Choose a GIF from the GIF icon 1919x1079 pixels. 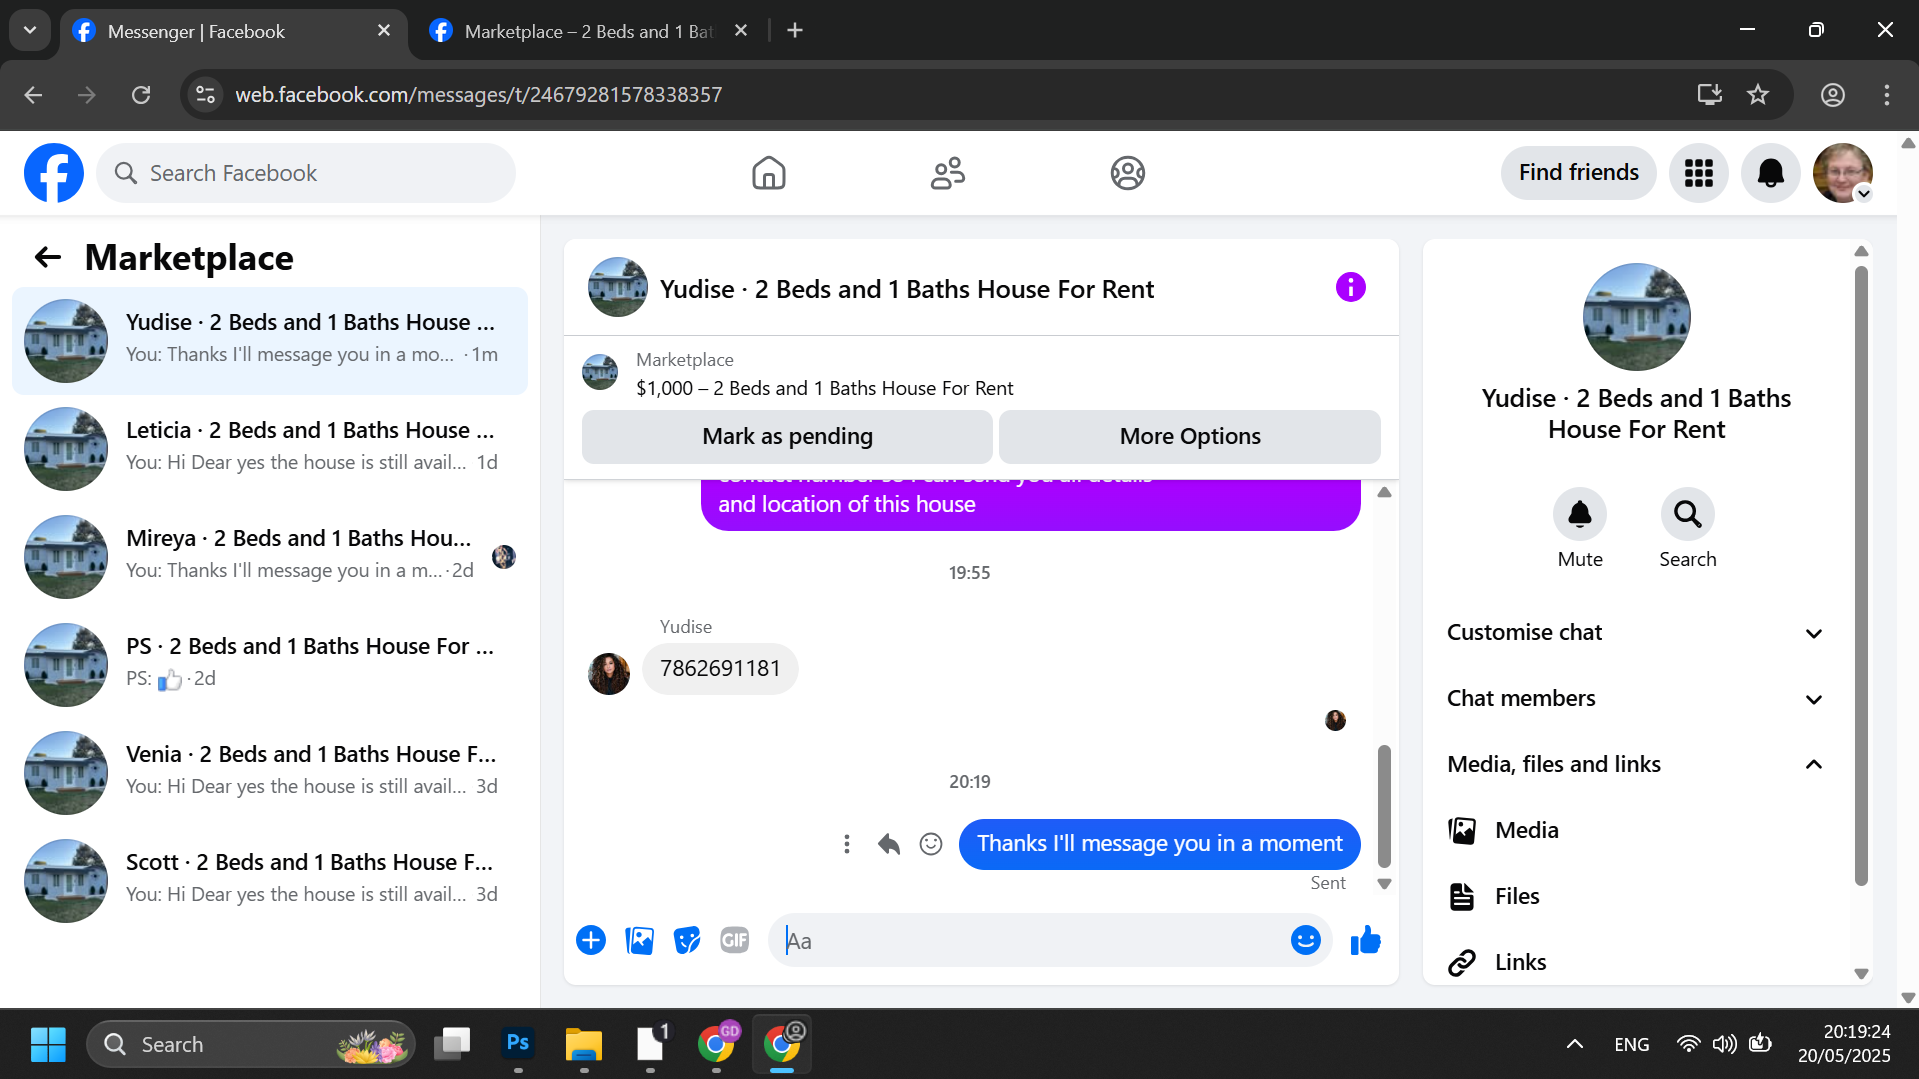click(735, 940)
